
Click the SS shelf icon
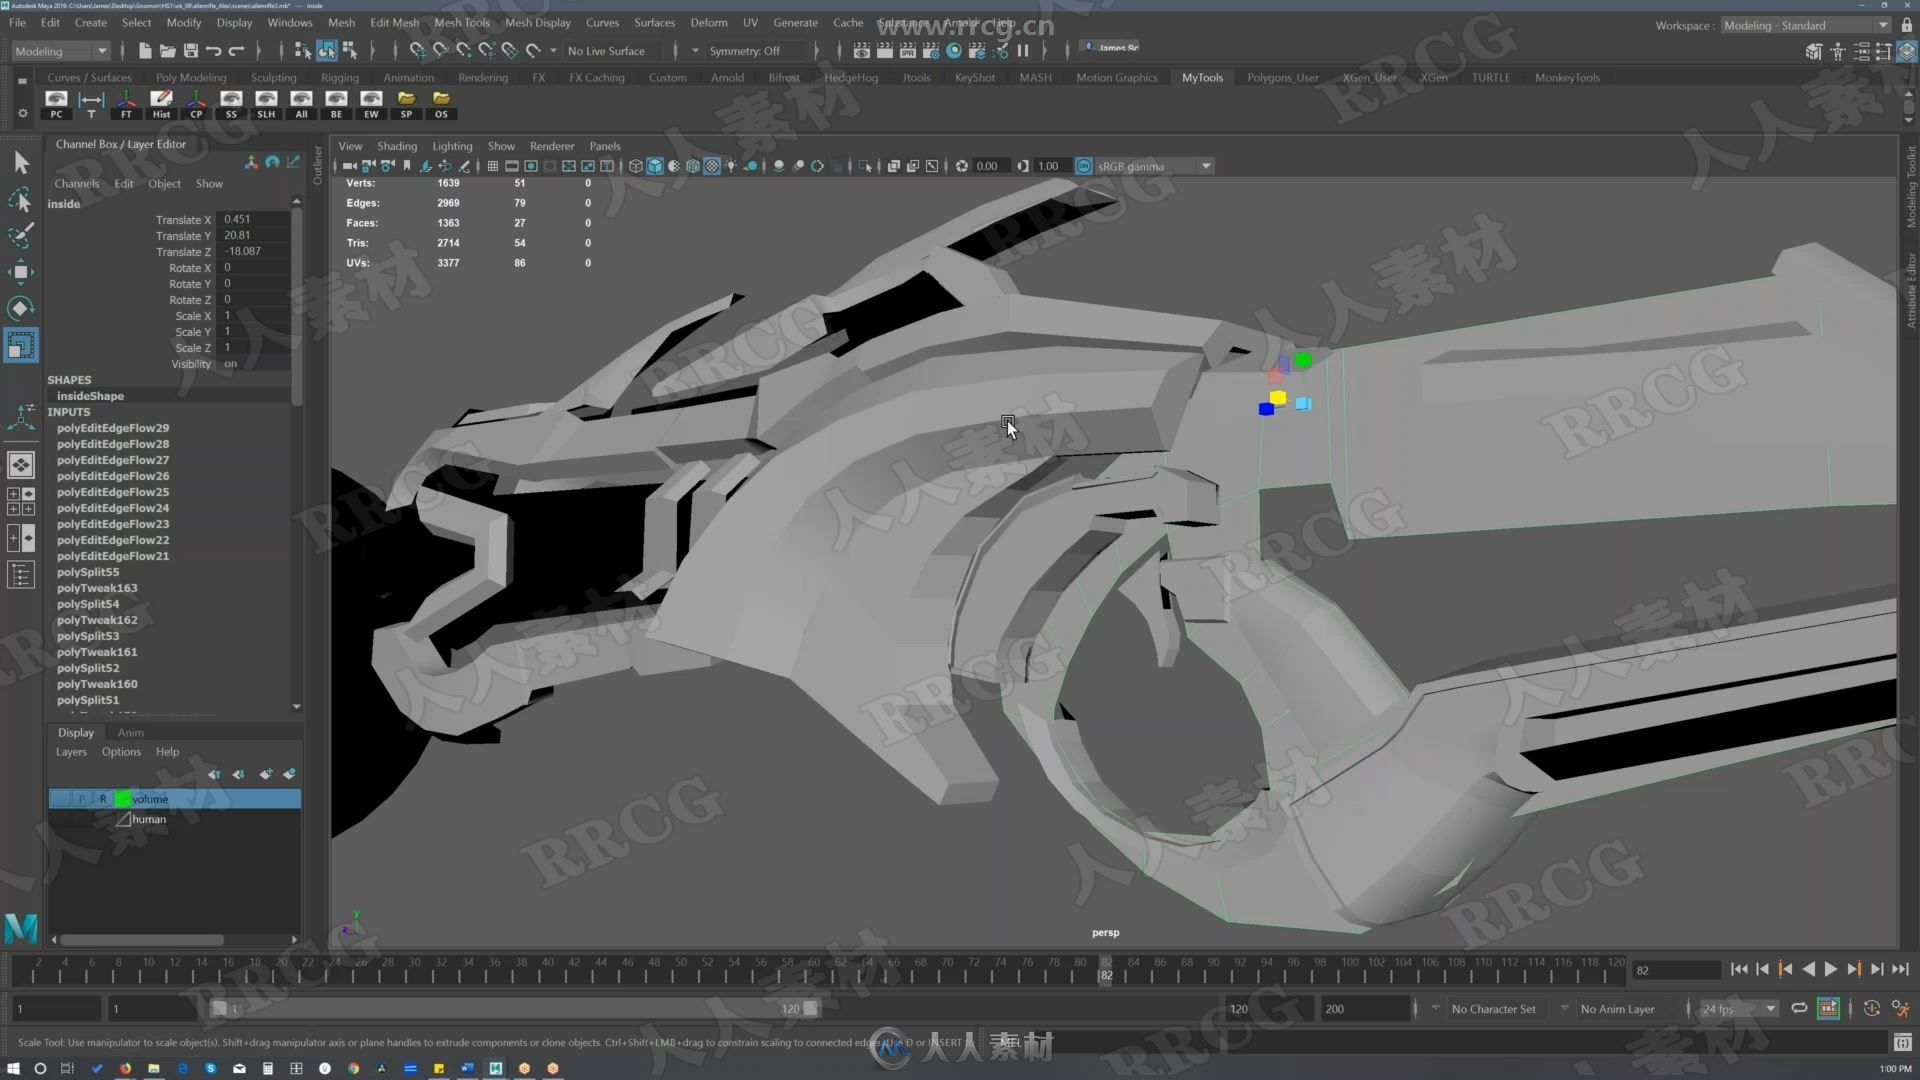231,103
